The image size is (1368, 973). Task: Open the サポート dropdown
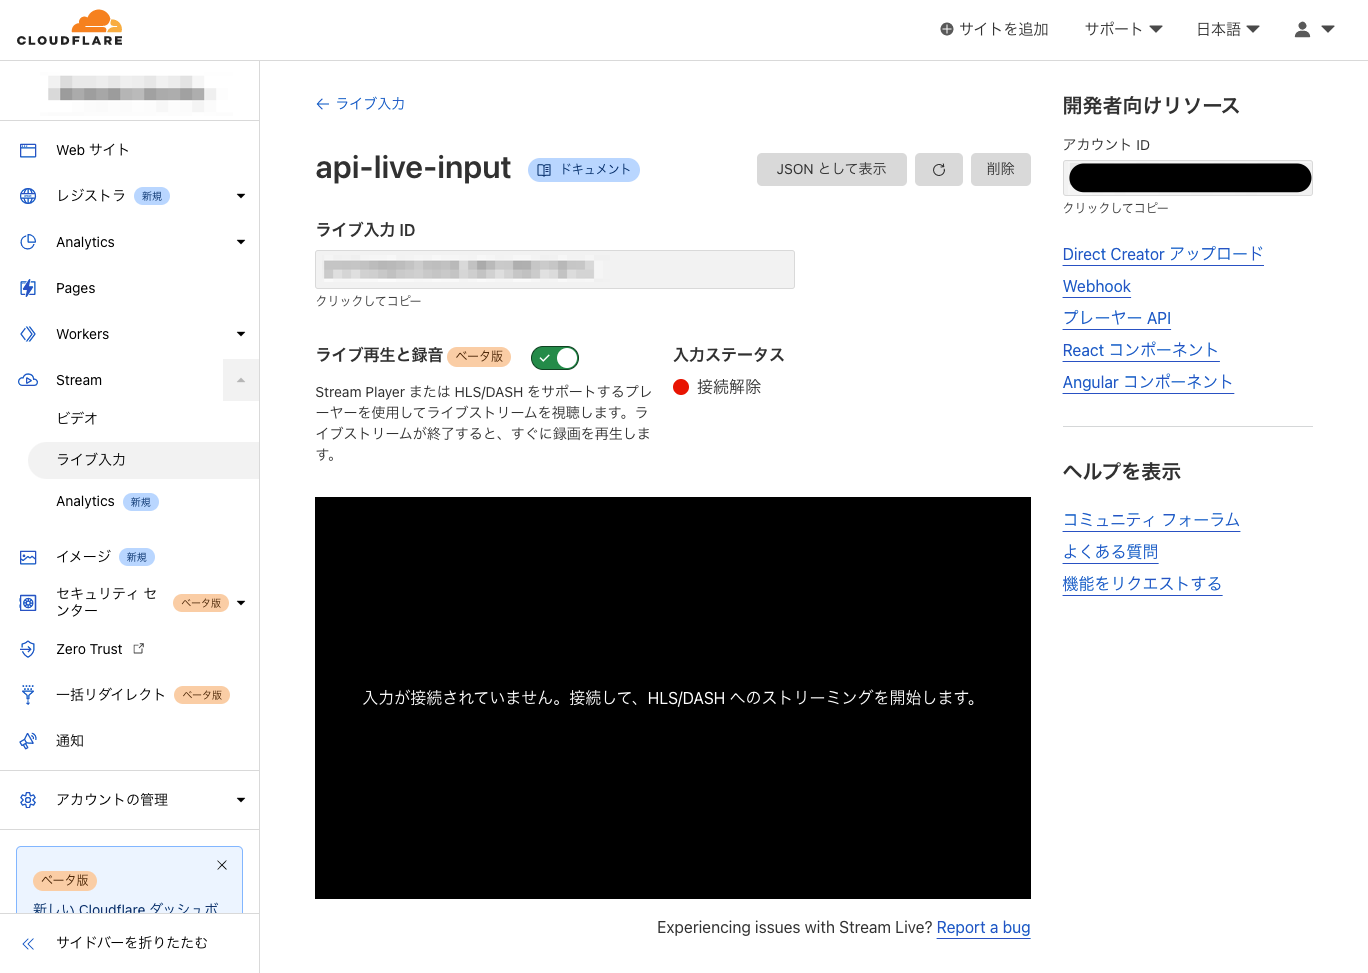(x=1122, y=29)
